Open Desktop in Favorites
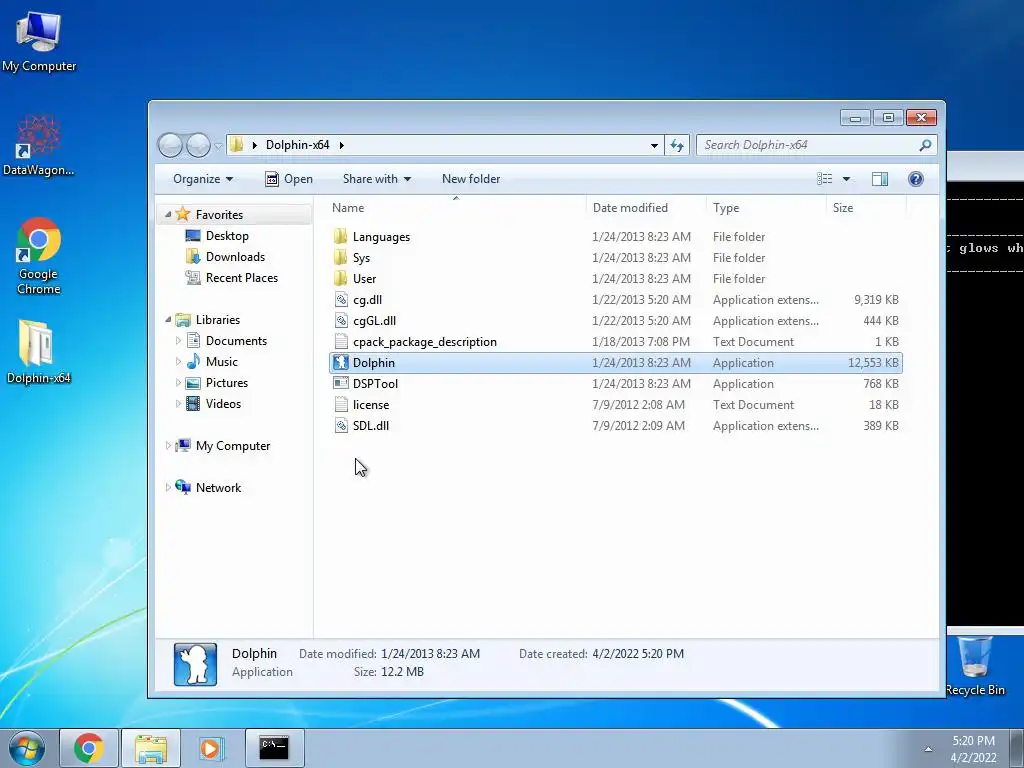 tap(227, 236)
